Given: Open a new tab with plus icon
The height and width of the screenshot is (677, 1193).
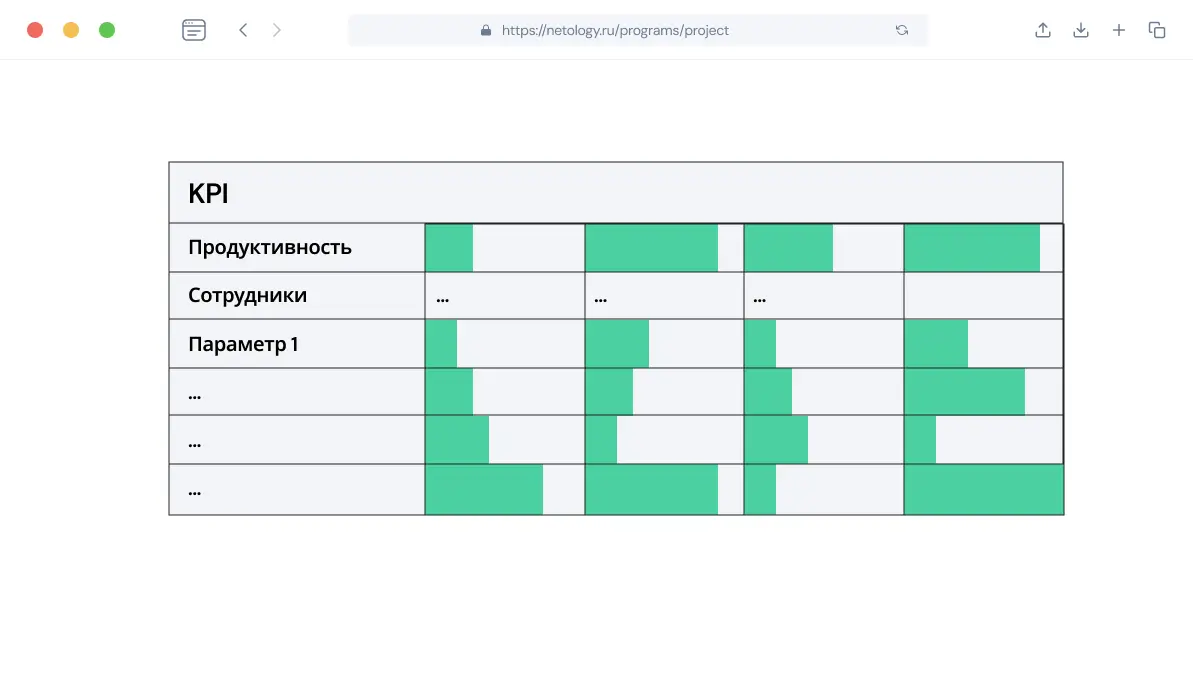Looking at the screenshot, I should [1119, 30].
